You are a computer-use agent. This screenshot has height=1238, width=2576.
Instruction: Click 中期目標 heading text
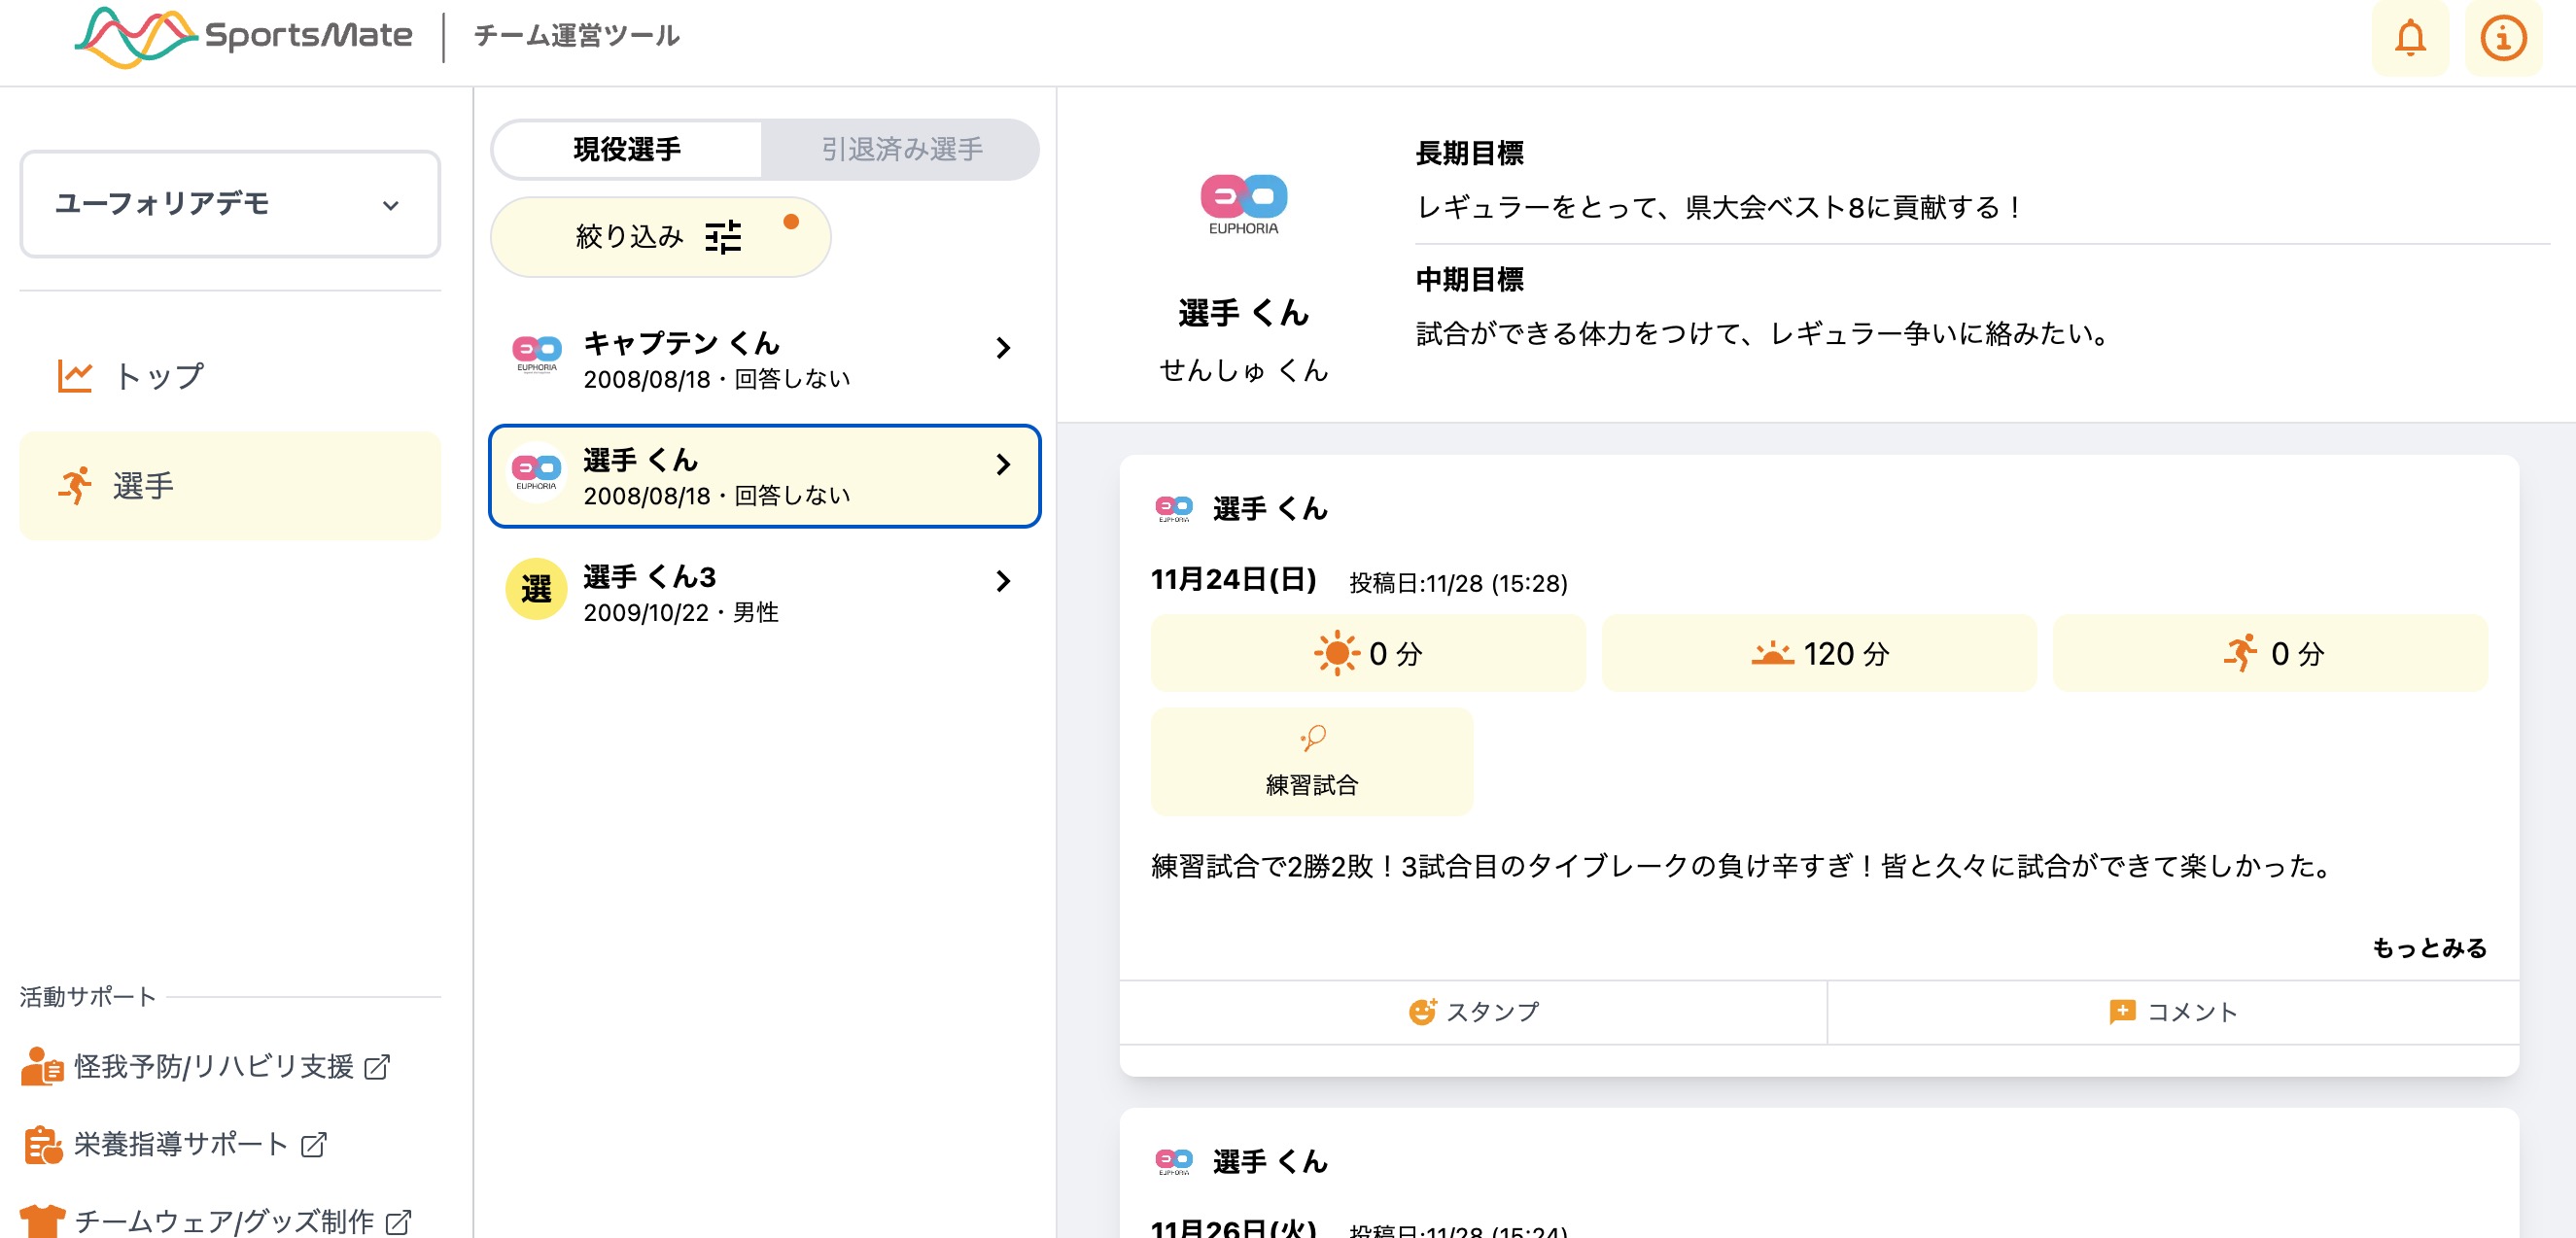click(1469, 280)
